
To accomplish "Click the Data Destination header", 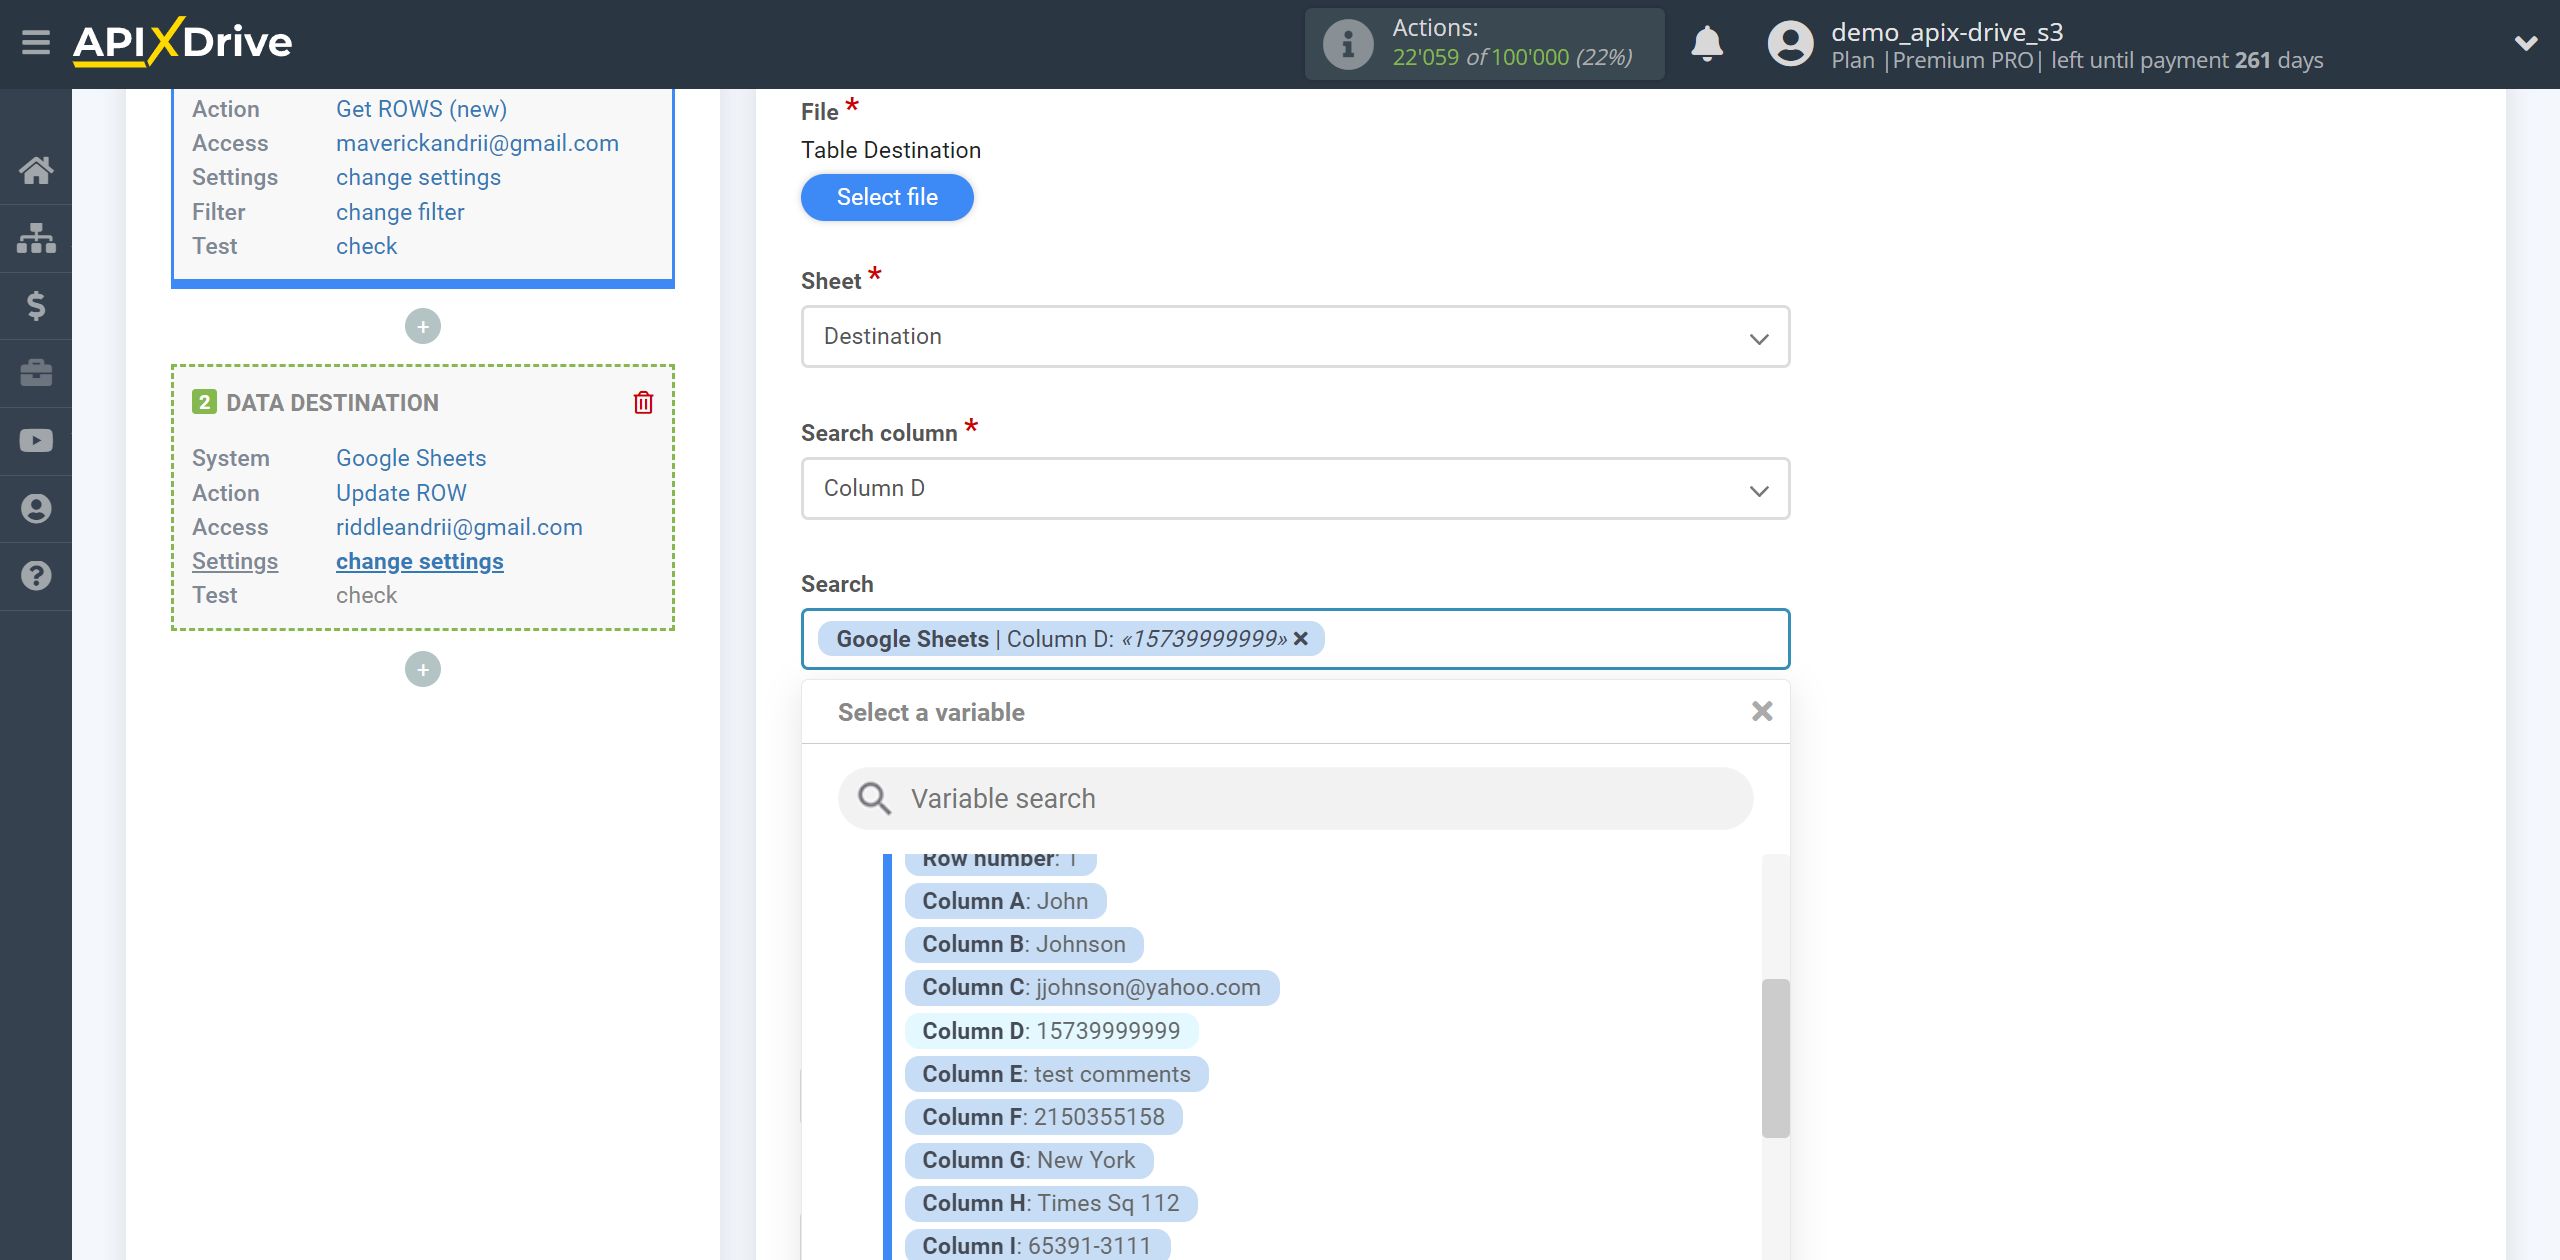I will click(x=332, y=403).
